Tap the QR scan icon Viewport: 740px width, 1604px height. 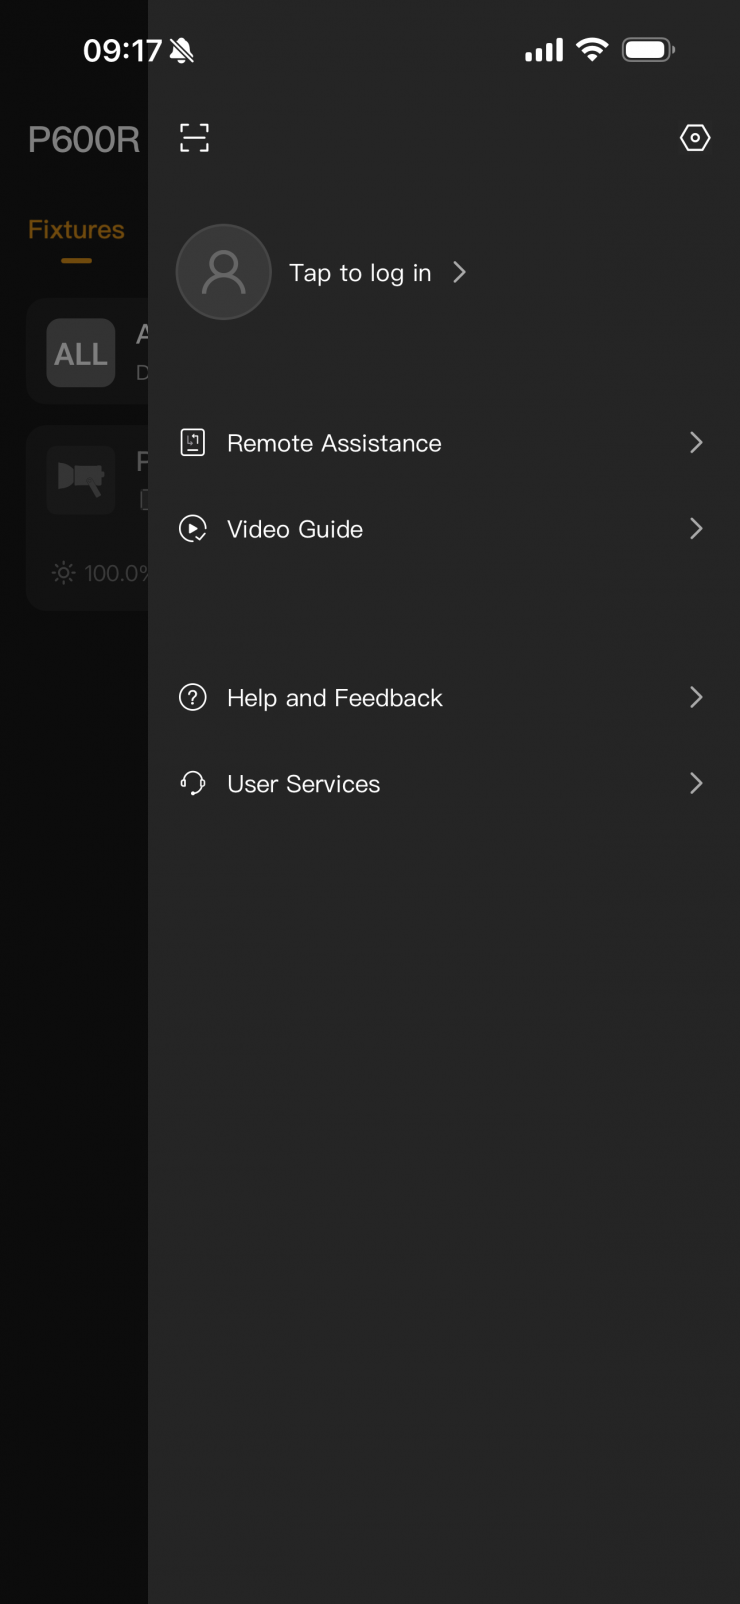coord(194,138)
